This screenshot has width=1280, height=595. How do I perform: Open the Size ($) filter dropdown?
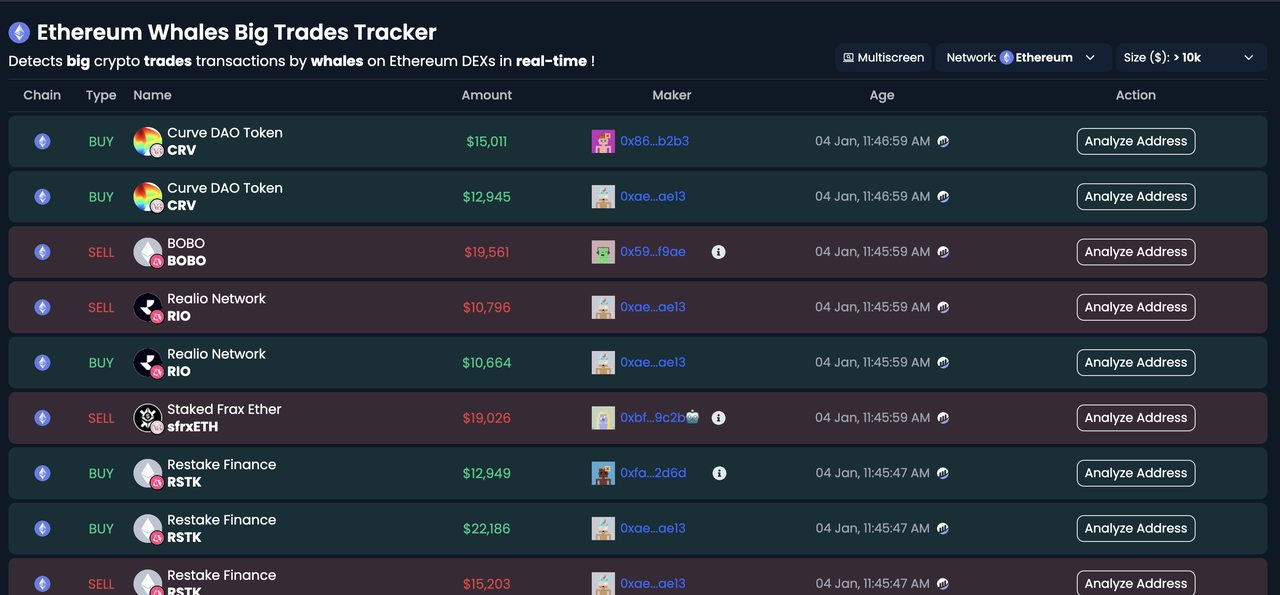pos(1190,57)
